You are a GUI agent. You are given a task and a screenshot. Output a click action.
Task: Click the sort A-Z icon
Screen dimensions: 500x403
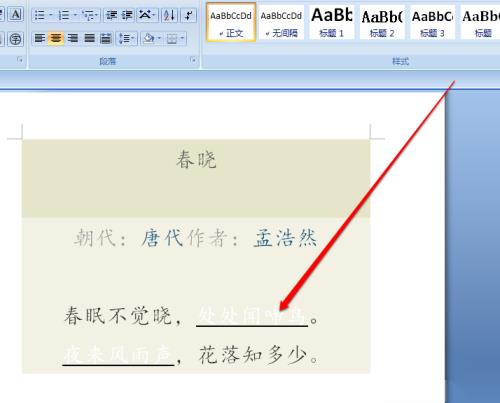tap(169, 15)
